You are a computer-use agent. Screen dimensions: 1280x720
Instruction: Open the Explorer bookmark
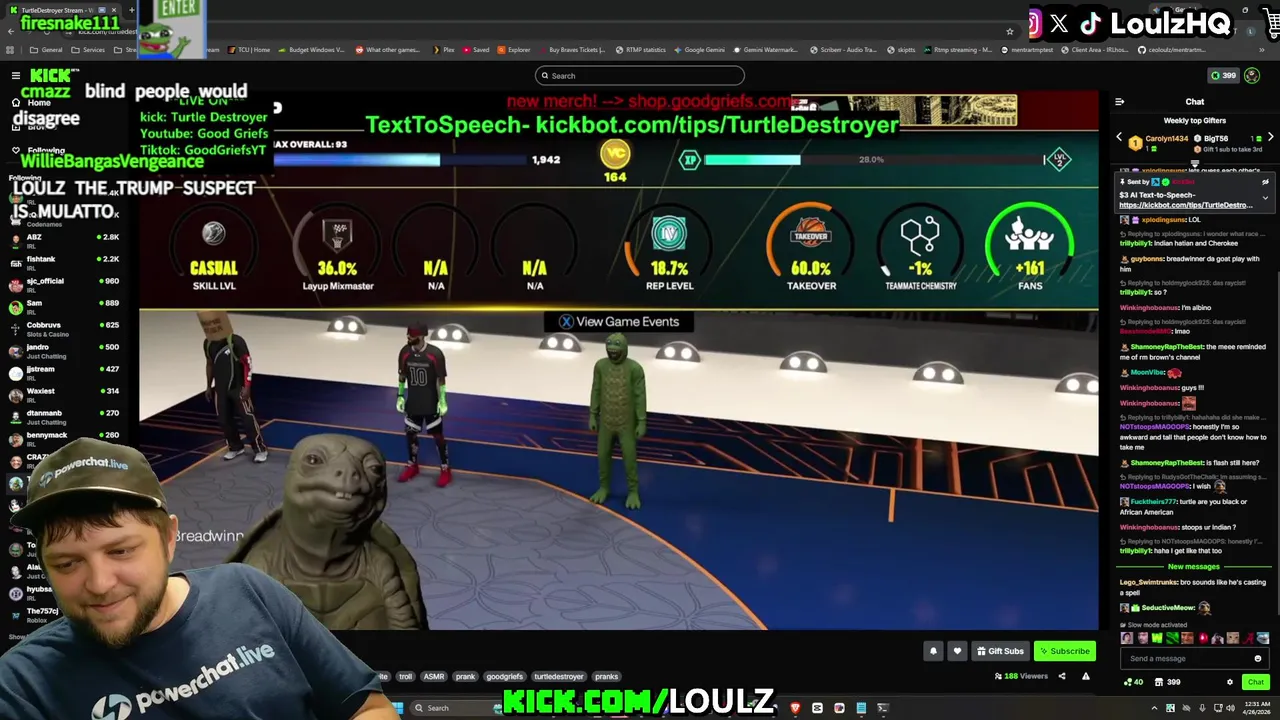(x=514, y=50)
